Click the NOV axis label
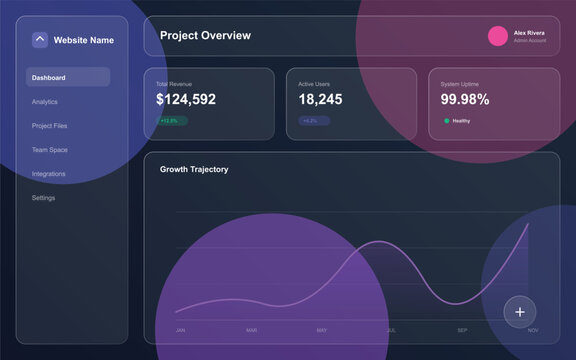 coord(533,331)
